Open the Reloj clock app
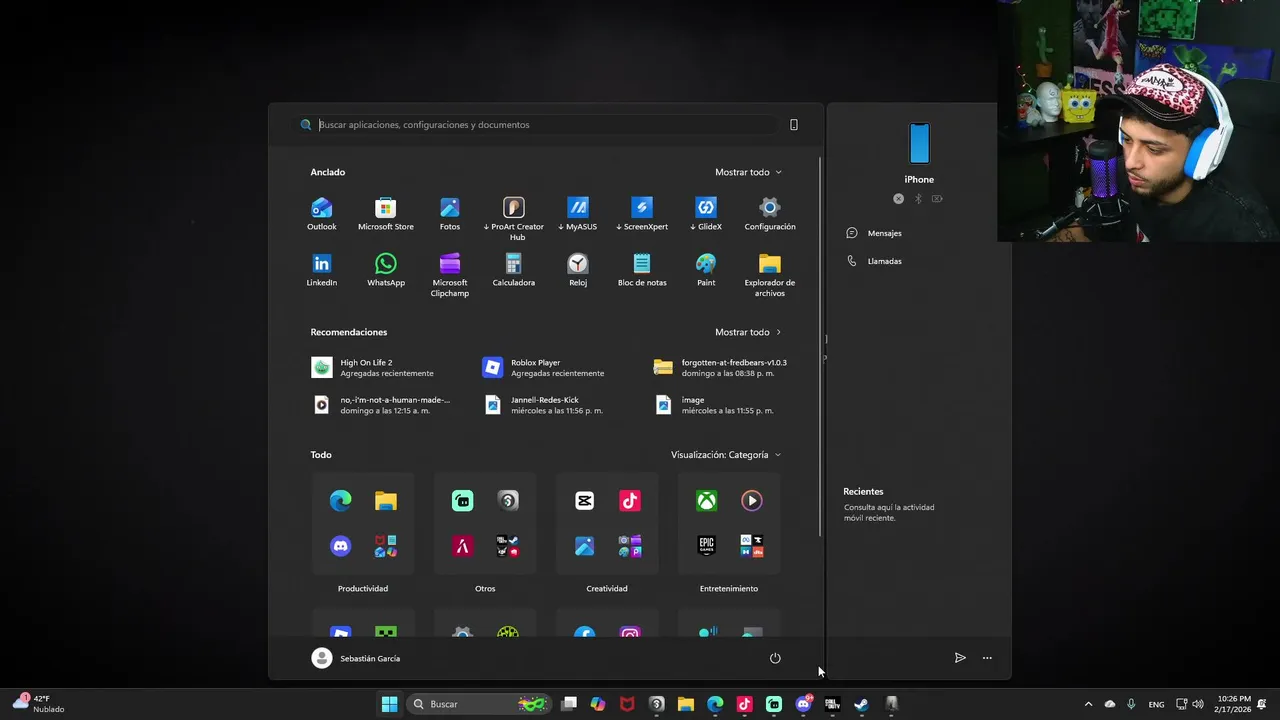This screenshot has width=1280, height=720. pyautogui.click(x=578, y=270)
